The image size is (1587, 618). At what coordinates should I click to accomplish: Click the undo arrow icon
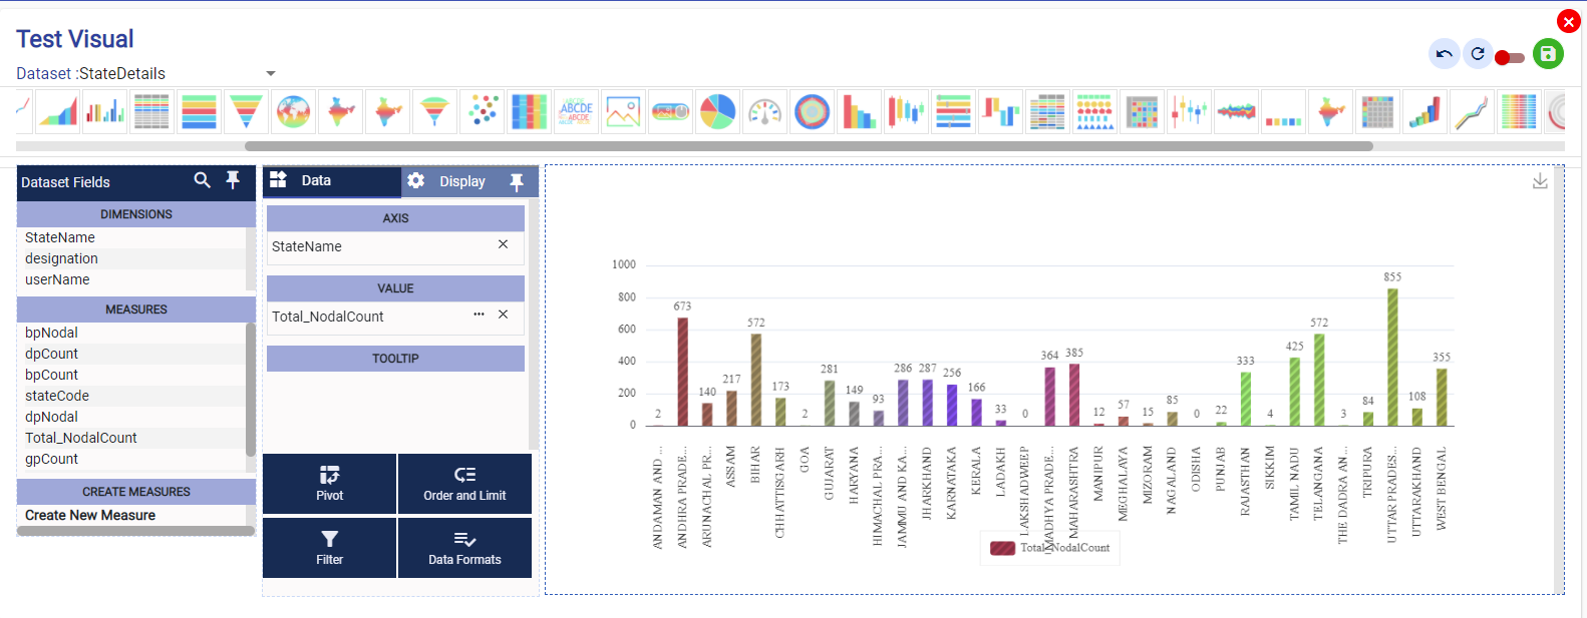point(1444,54)
